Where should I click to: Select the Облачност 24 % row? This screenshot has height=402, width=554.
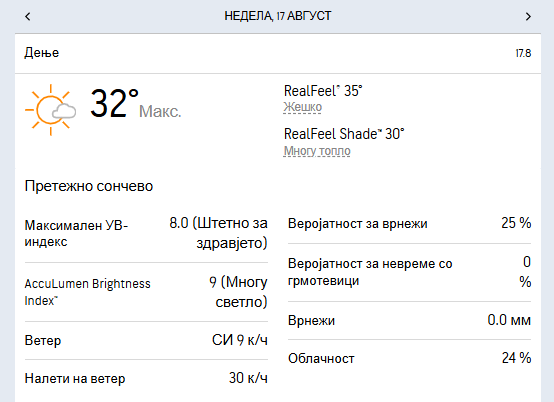click(x=409, y=358)
